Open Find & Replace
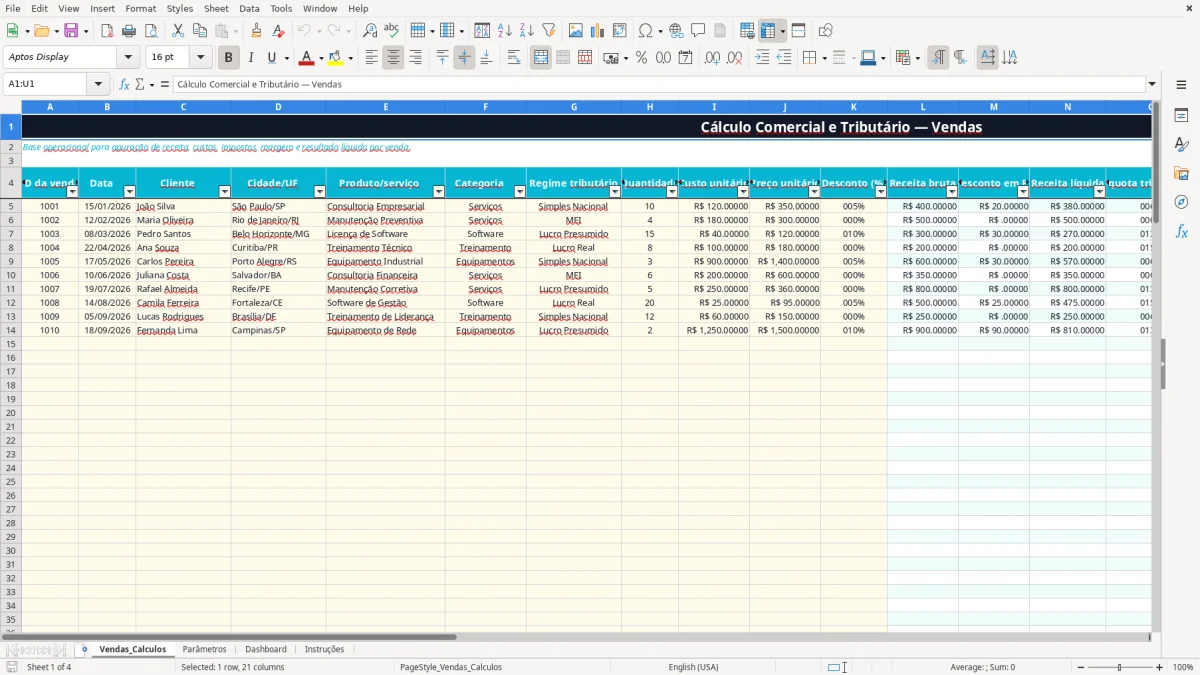This screenshot has height=675, width=1200. pyautogui.click(x=370, y=31)
